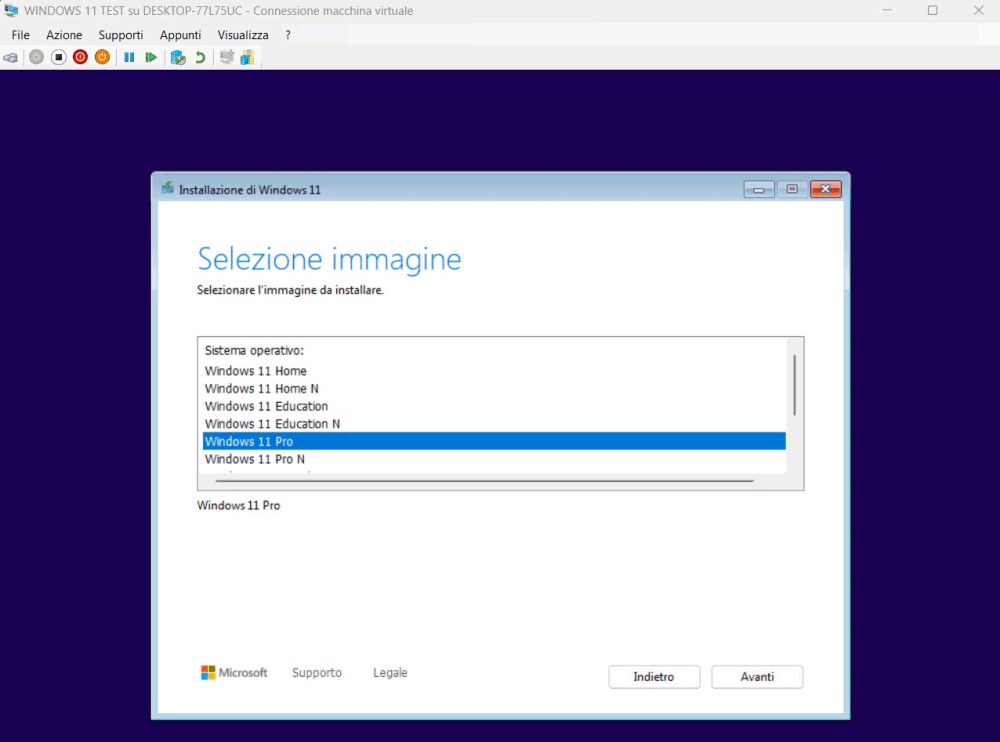Minimize the Installazione di Windows 11 dialog

759,189
